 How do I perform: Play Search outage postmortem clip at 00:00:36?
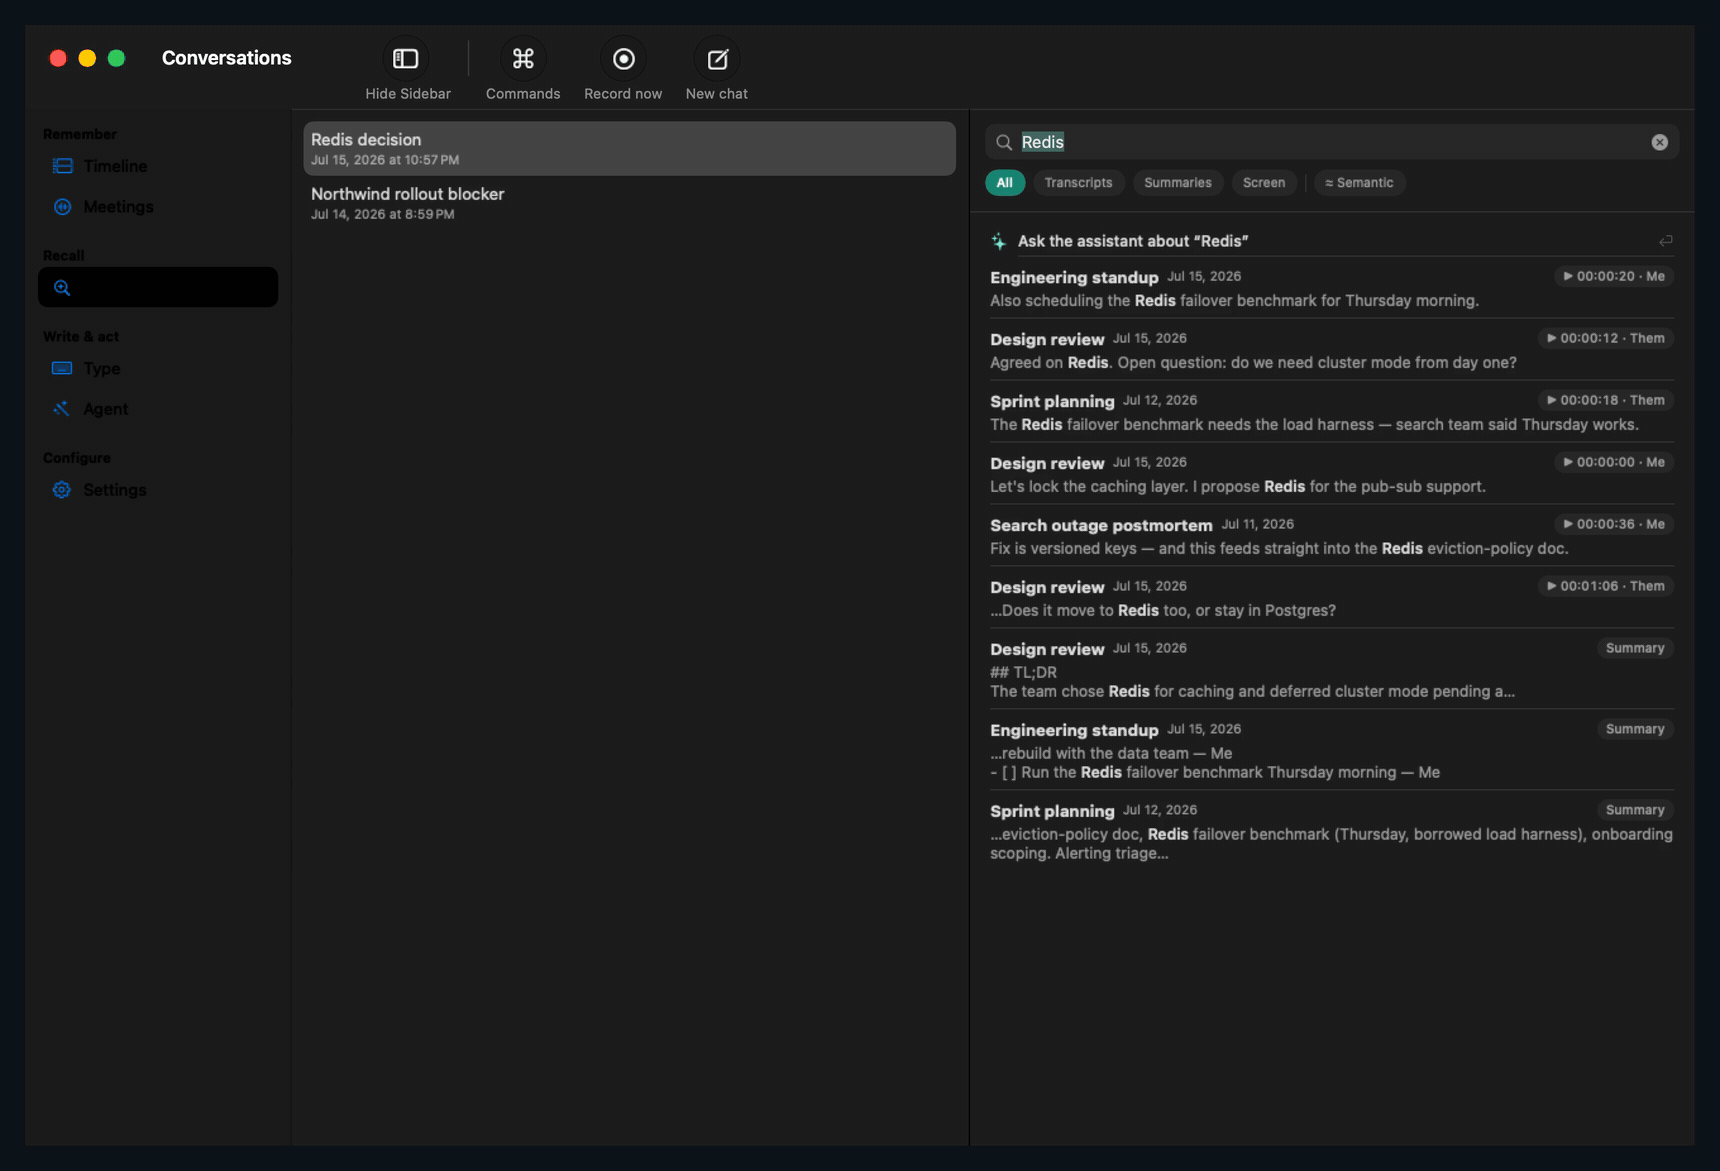click(x=1613, y=525)
